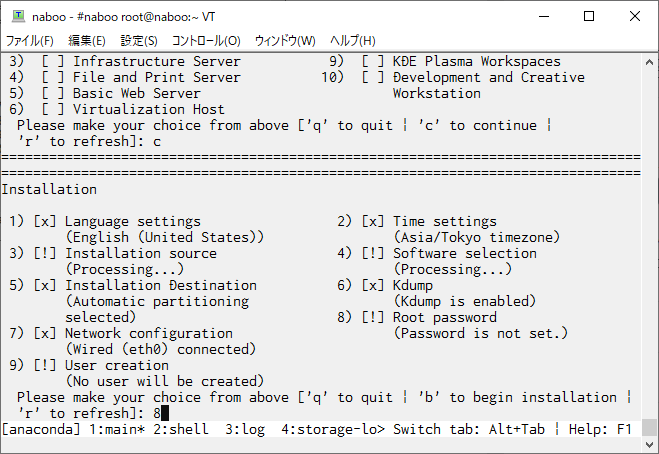
Task: Click the scrollbar up arrow
Action: [649, 62]
